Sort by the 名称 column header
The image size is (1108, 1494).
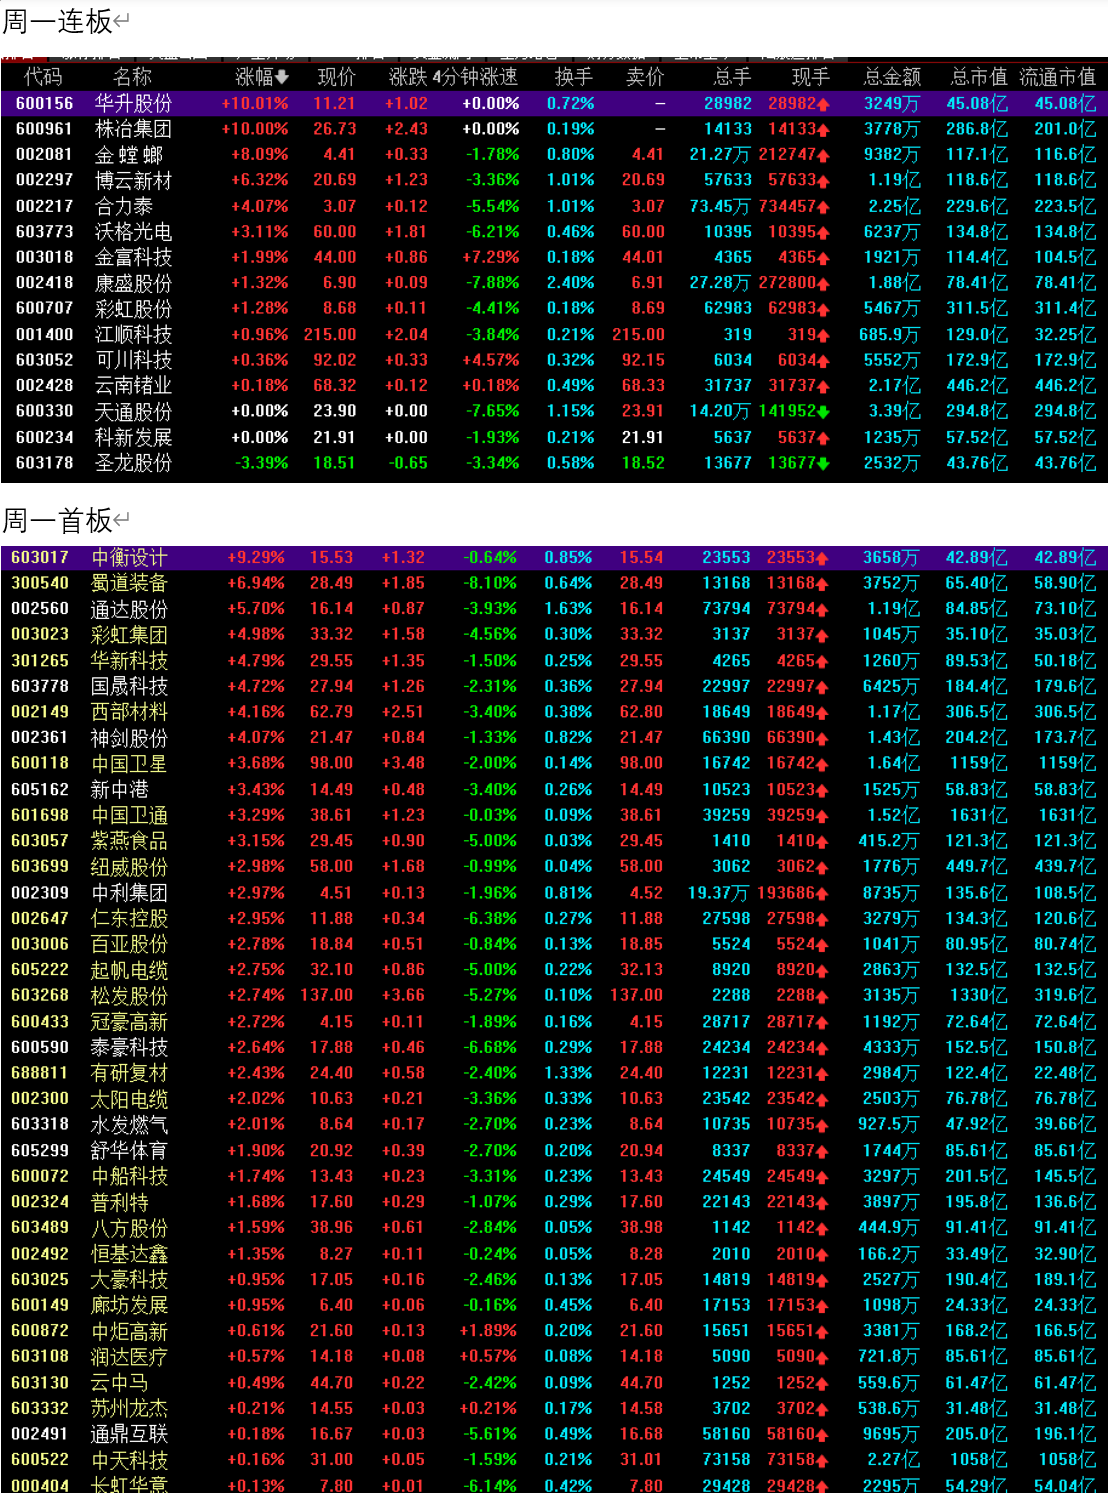pyautogui.click(x=132, y=77)
